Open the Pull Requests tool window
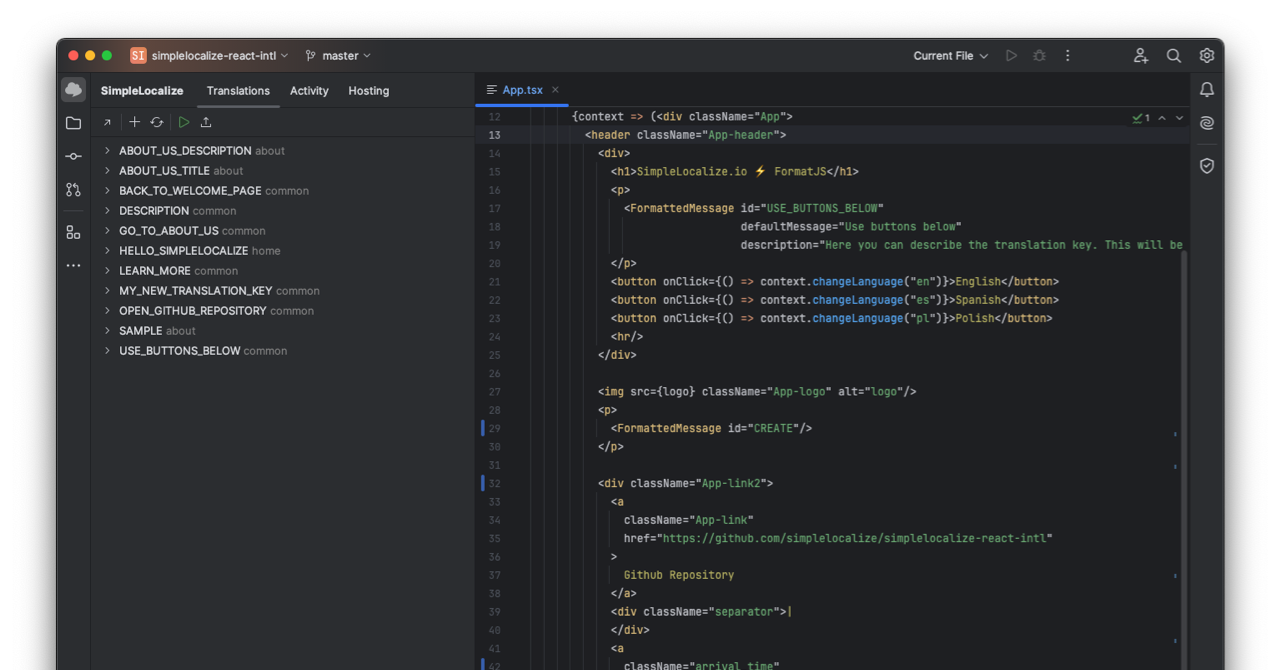The width and height of the screenshot is (1280, 670). 73,189
